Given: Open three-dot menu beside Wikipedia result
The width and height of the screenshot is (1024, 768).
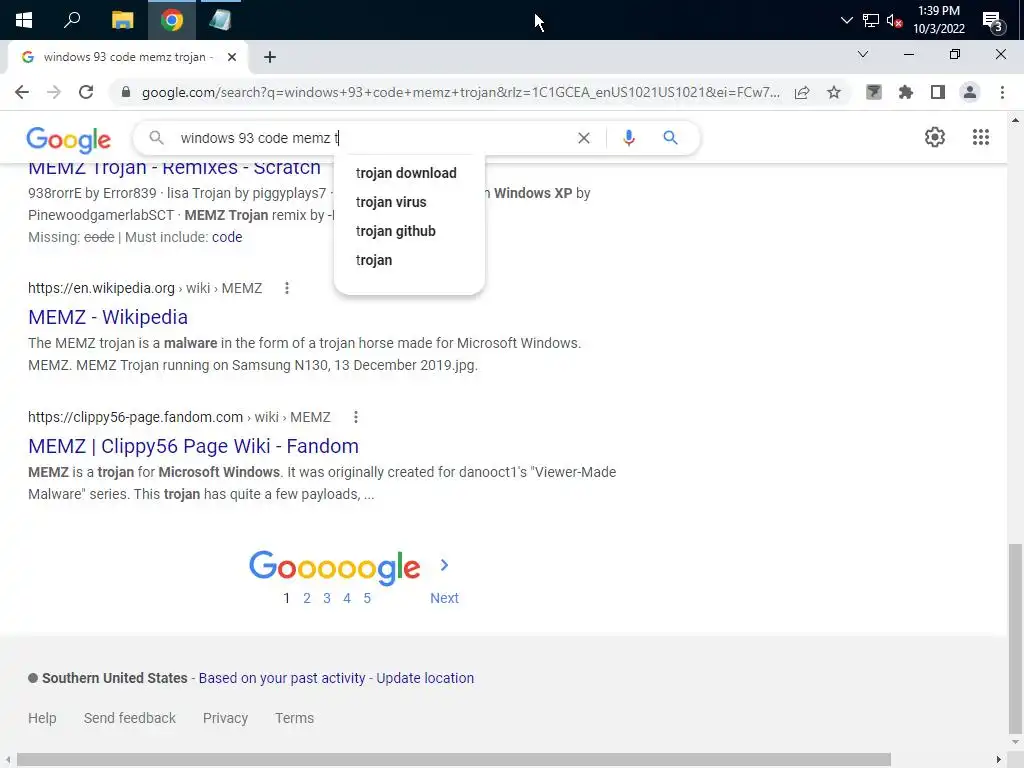Looking at the screenshot, I should 287,288.
